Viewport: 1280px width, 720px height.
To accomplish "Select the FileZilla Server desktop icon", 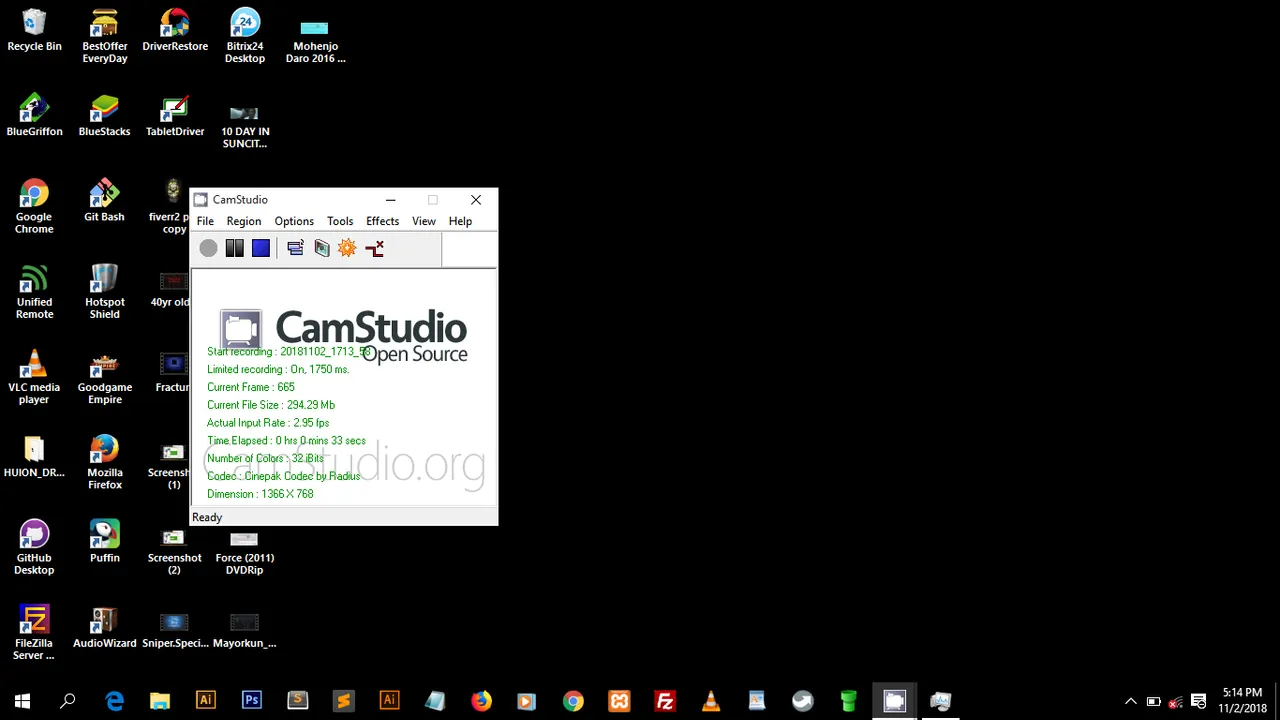I will coord(34,632).
